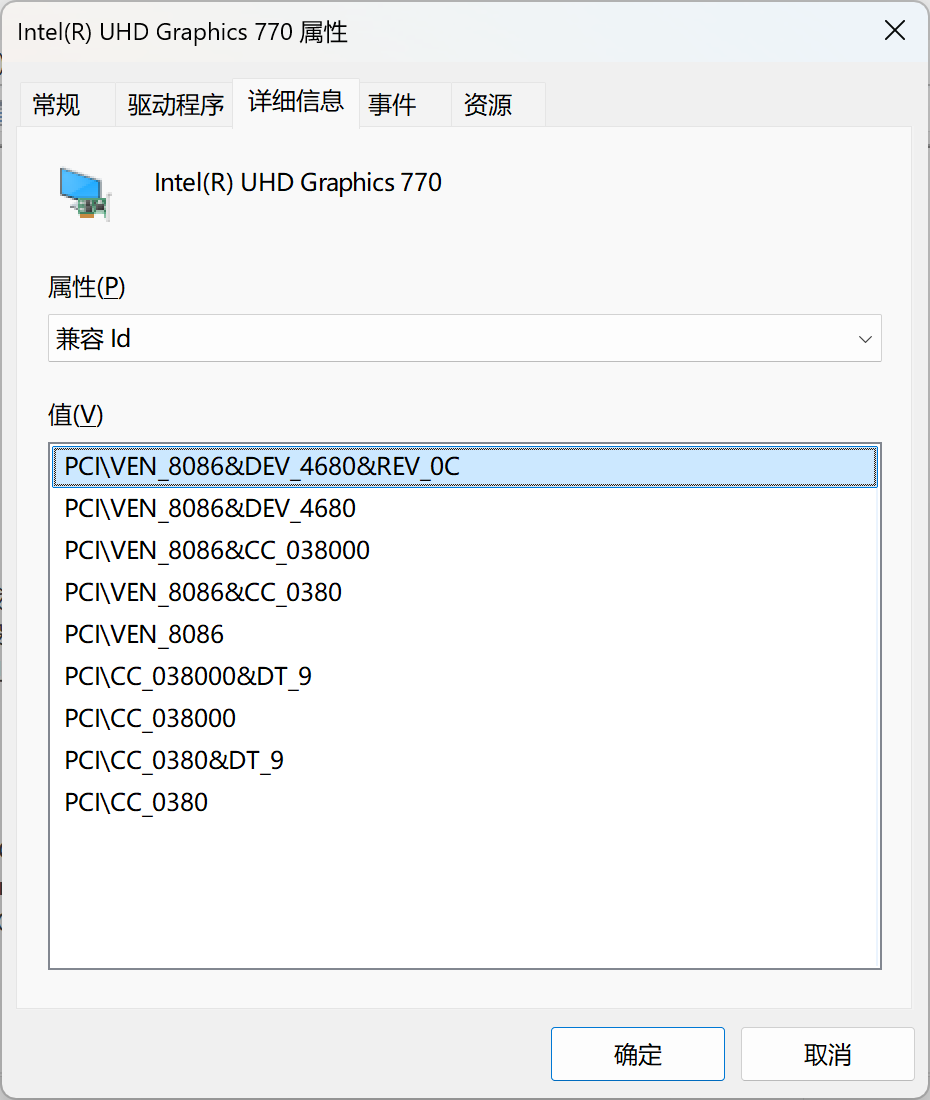The width and height of the screenshot is (930, 1100).
Task: Open the 属性 dropdown showing 兼容 Id
Action: click(465, 338)
